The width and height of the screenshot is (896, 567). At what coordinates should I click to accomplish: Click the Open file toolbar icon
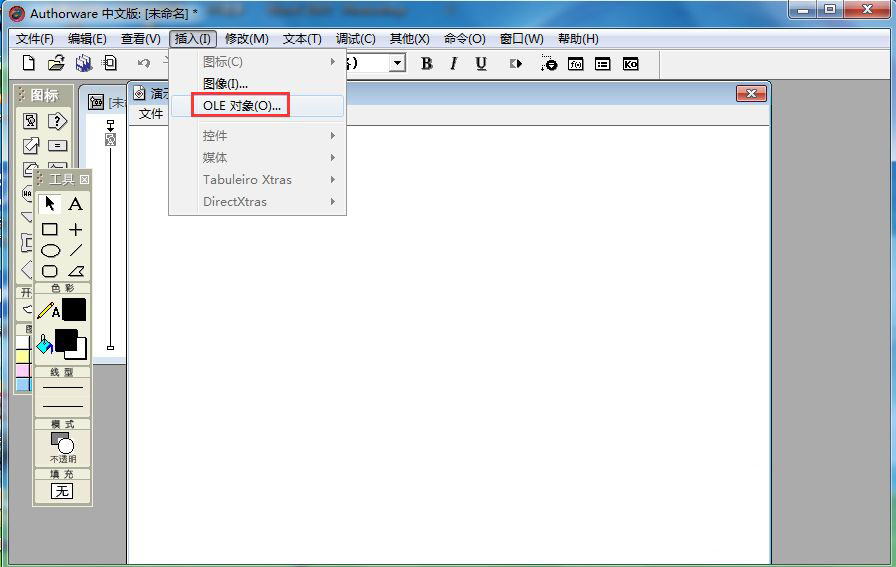[56, 63]
